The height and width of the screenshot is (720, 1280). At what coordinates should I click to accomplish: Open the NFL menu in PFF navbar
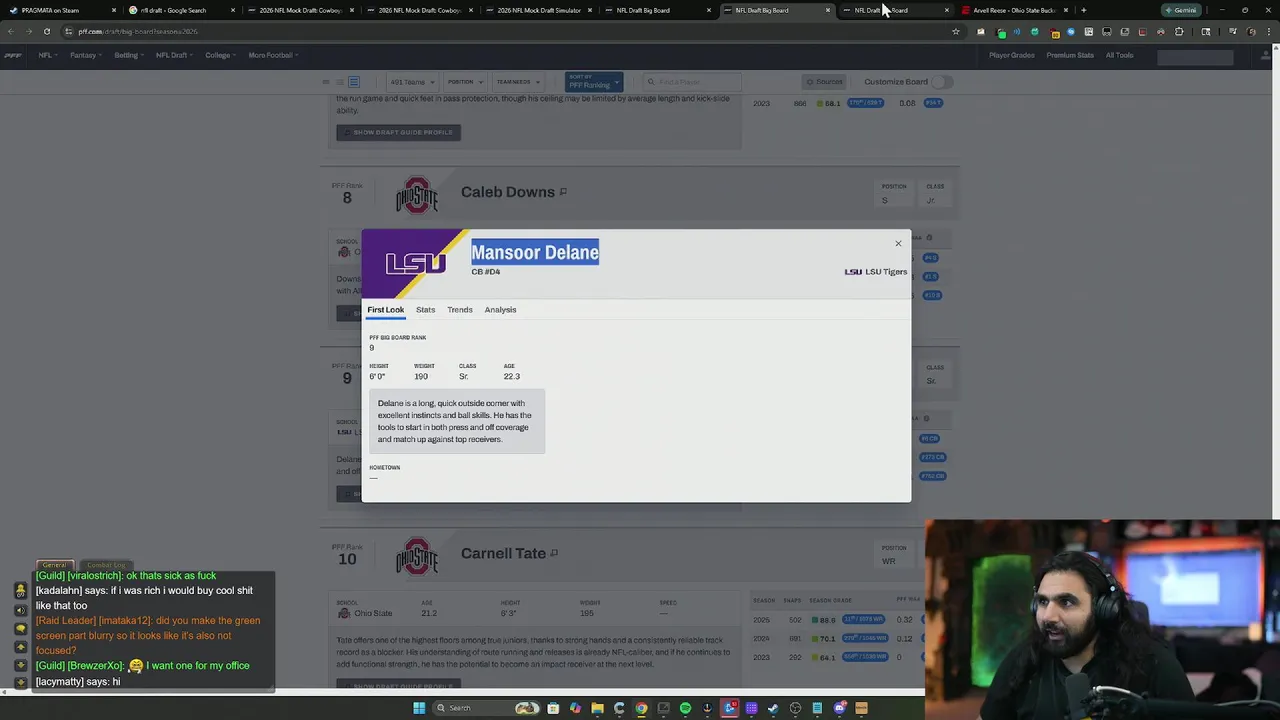(x=47, y=55)
